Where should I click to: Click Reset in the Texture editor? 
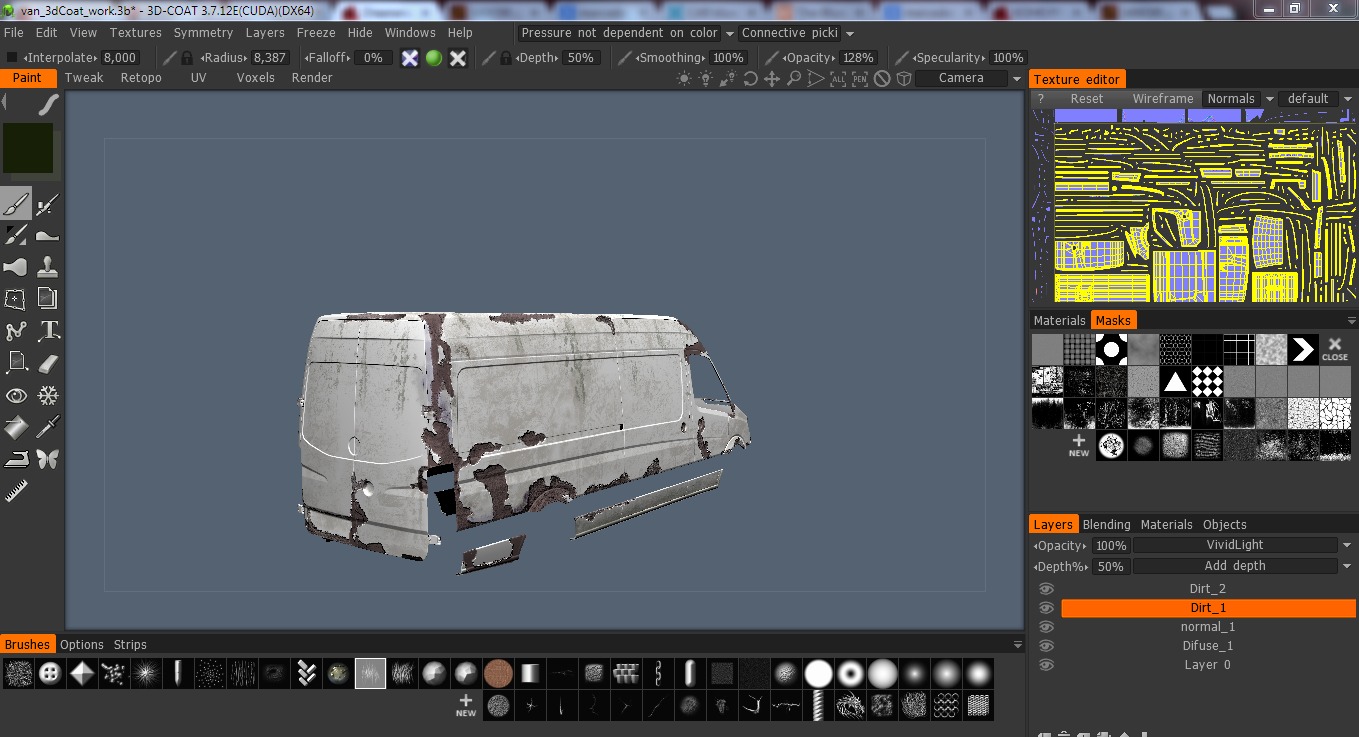coord(1086,99)
